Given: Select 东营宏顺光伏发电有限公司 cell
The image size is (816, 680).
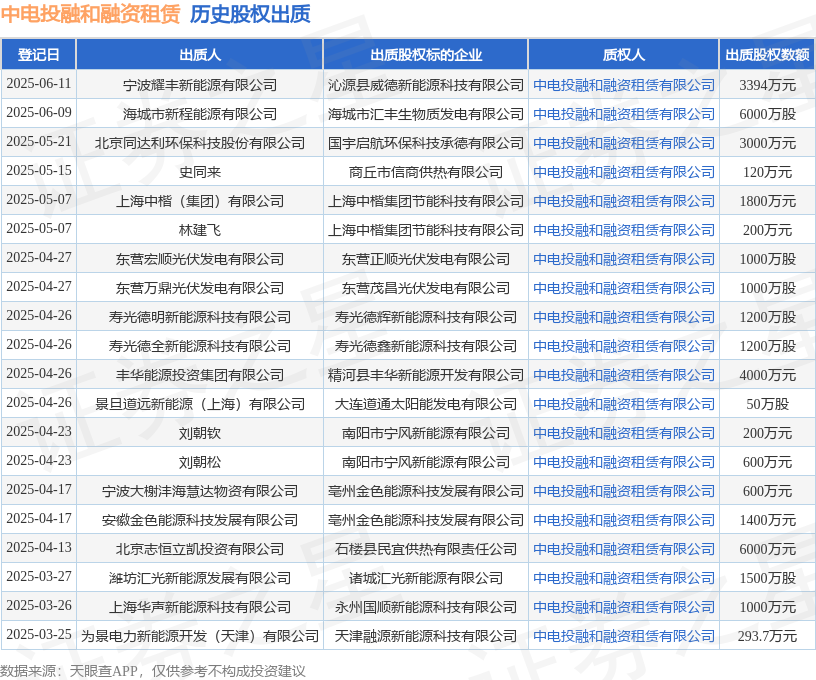Looking at the screenshot, I should (x=200, y=259).
